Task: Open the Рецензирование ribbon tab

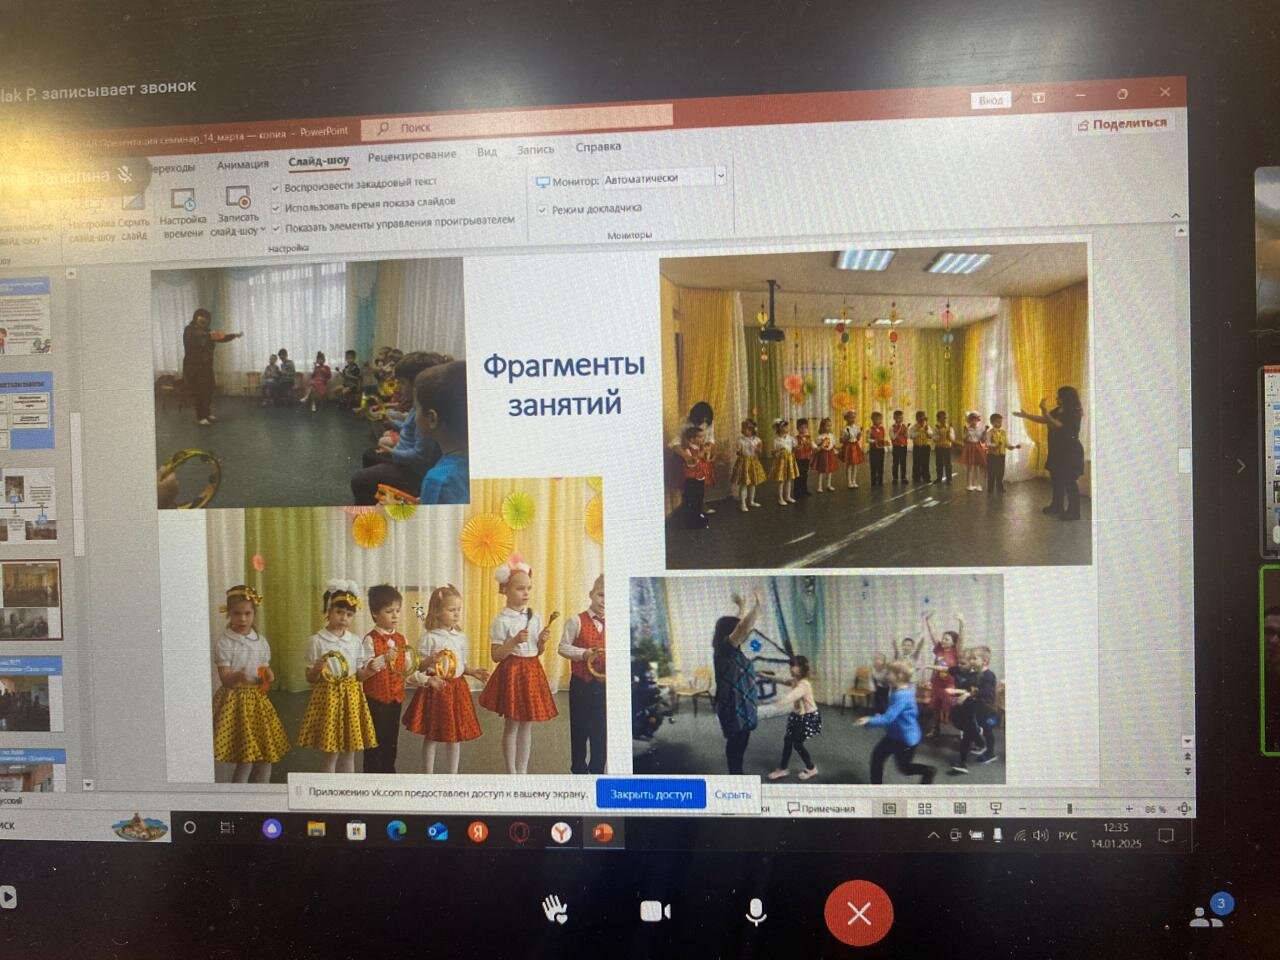Action: pos(411,156)
